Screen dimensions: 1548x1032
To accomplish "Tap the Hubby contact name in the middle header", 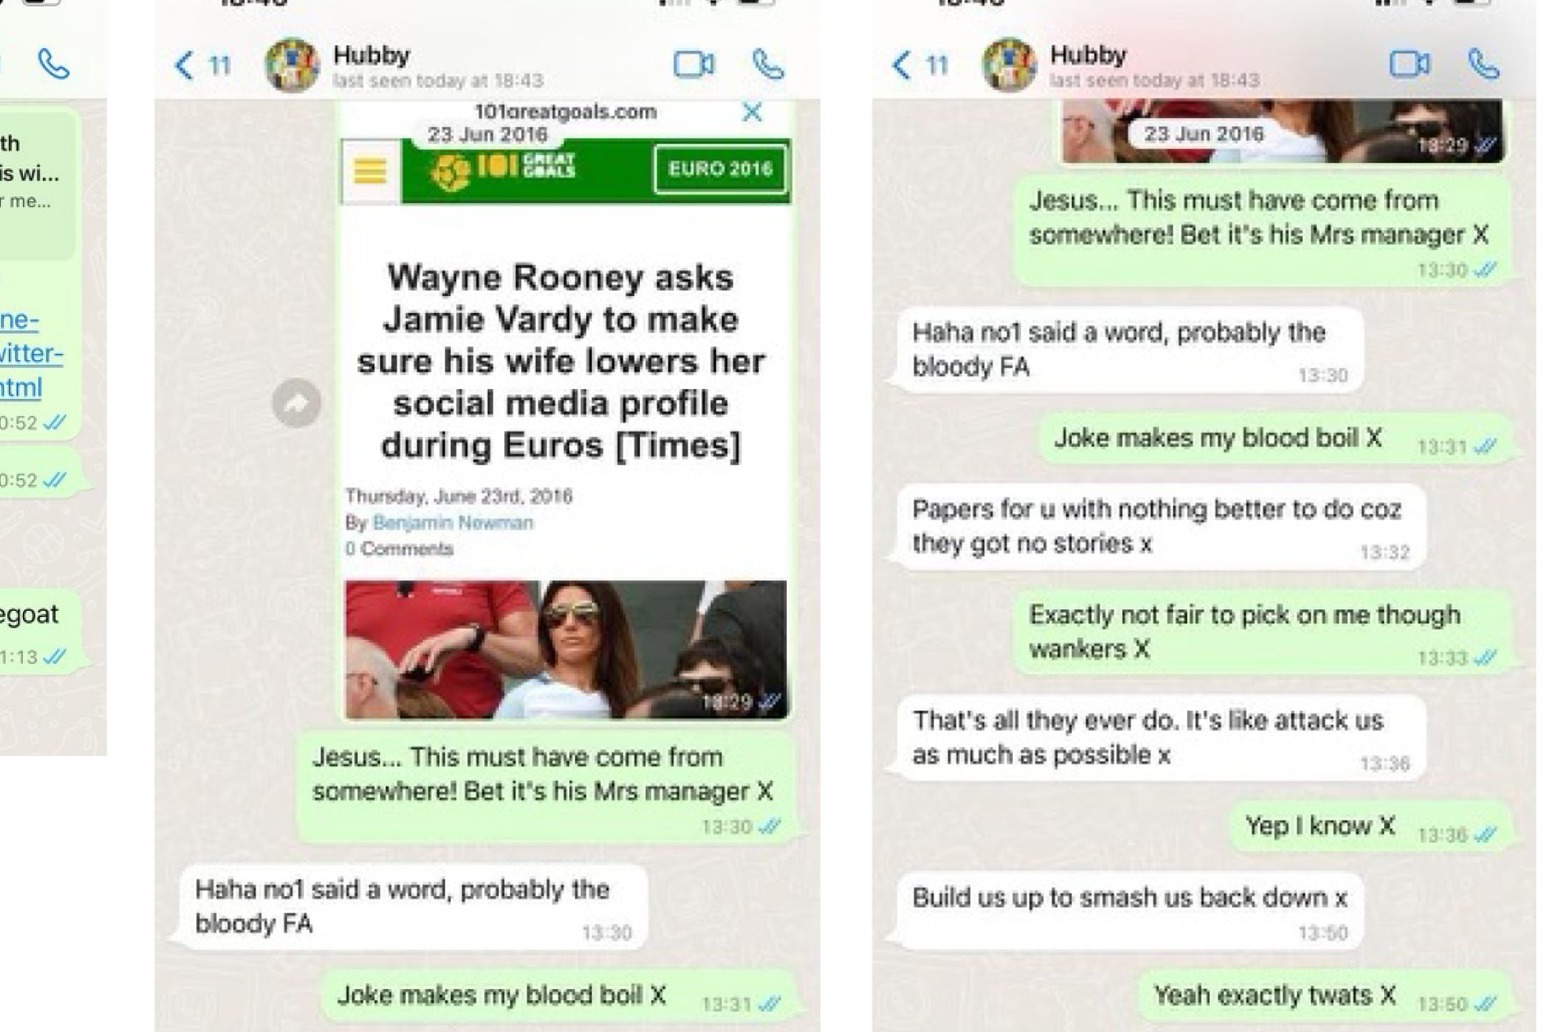I will 371,55.
